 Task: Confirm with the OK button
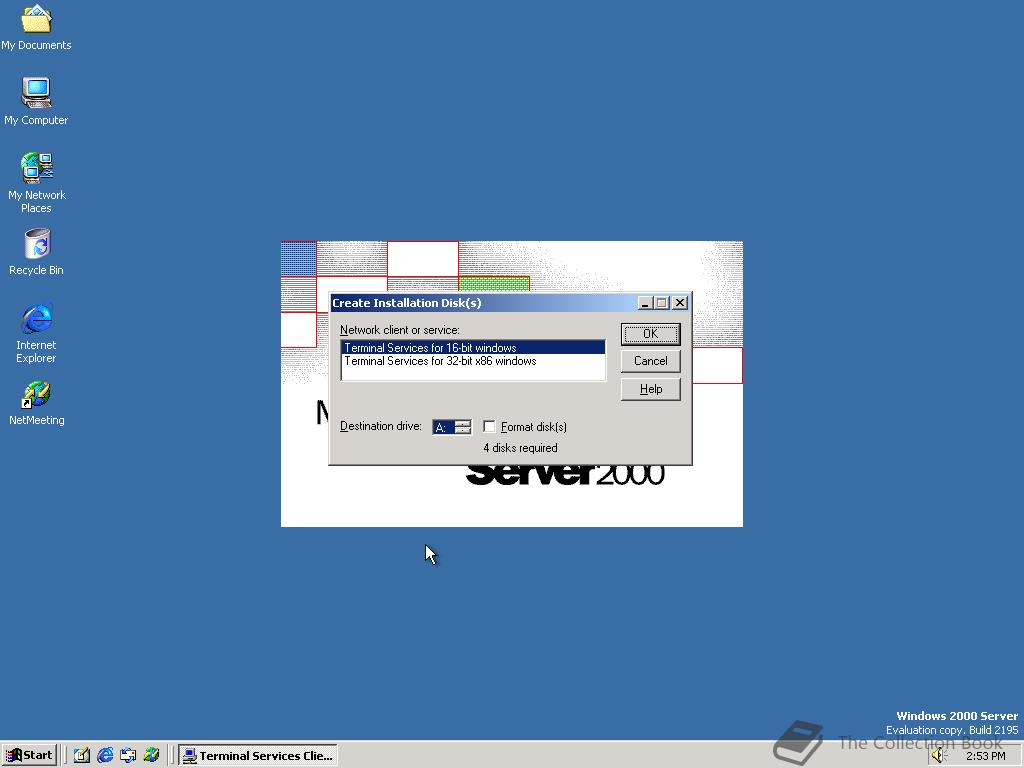(x=650, y=334)
